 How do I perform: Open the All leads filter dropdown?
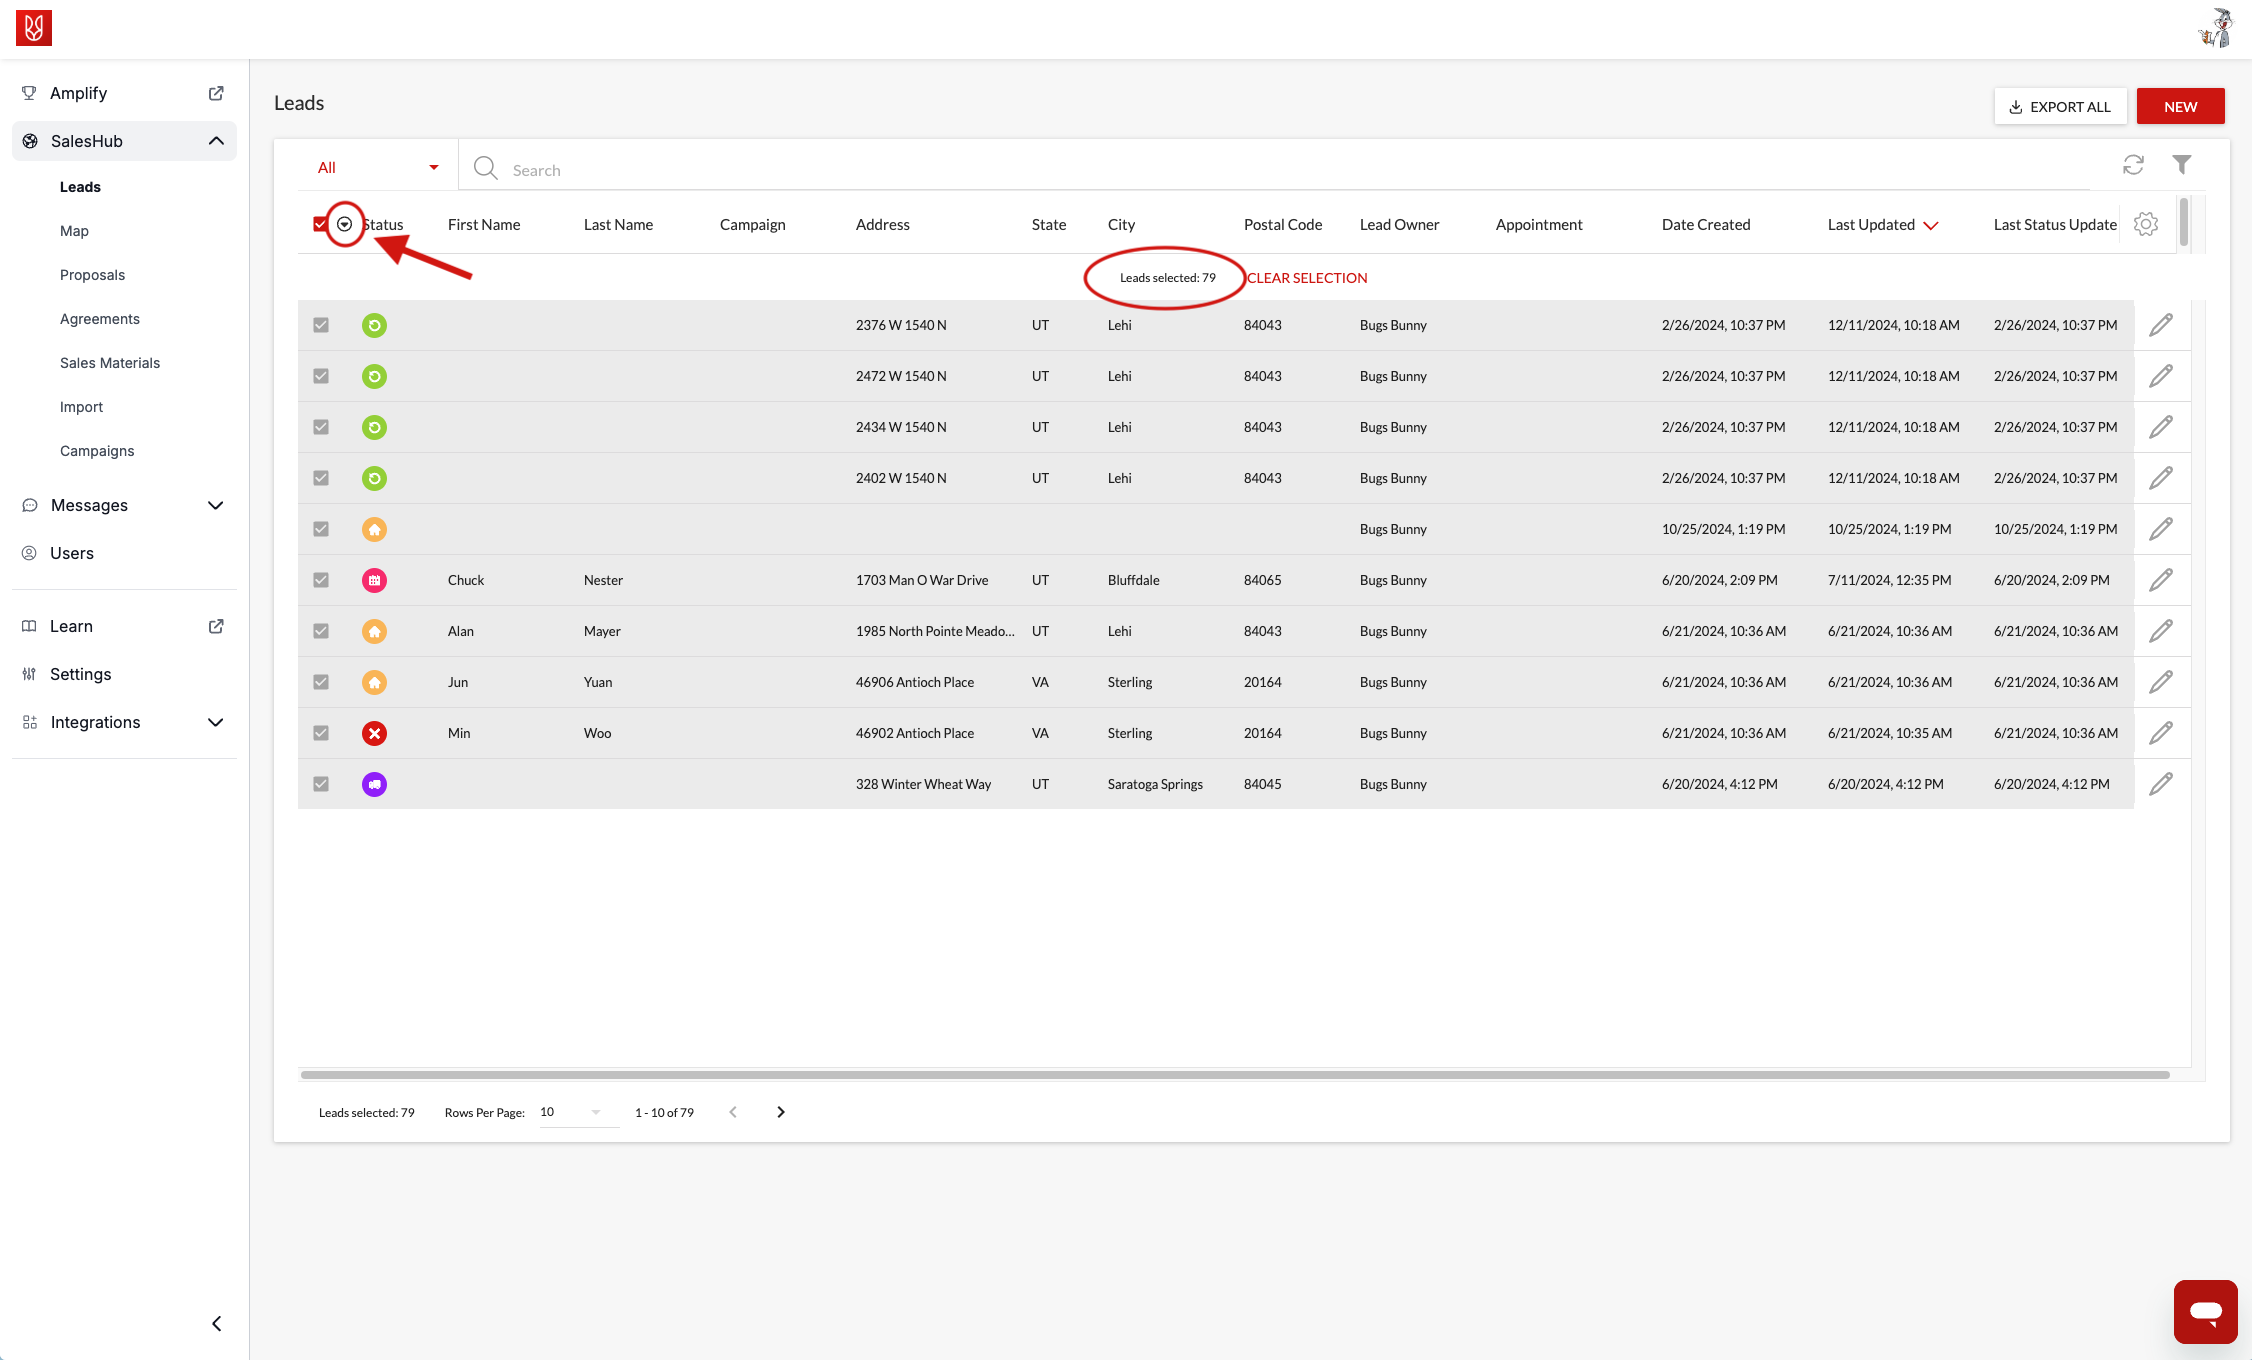pyautogui.click(x=378, y=167)
